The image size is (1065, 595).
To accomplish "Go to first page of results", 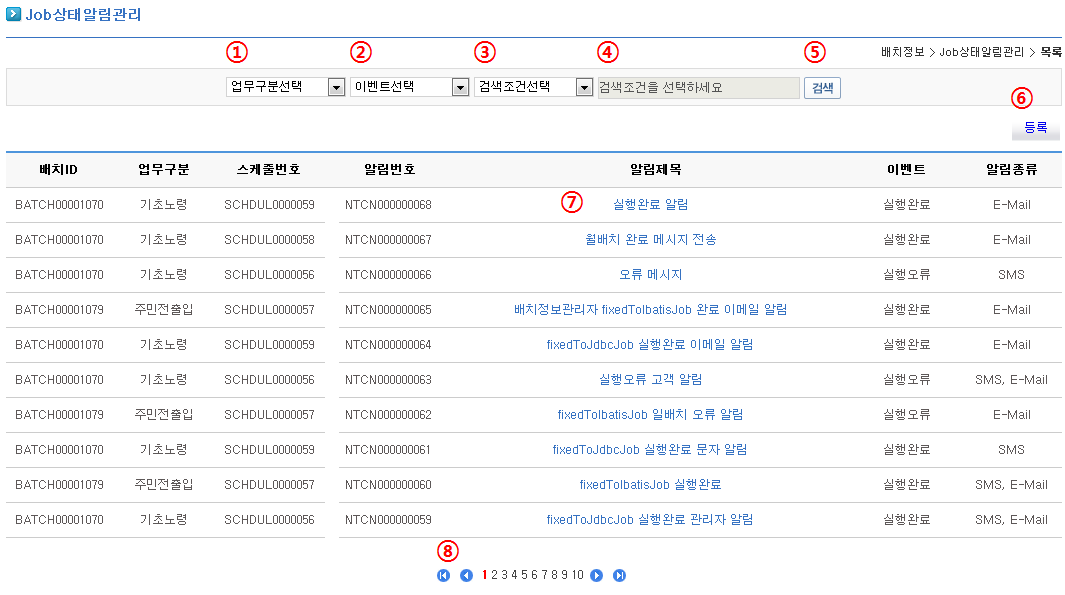I will click(443, 575).
